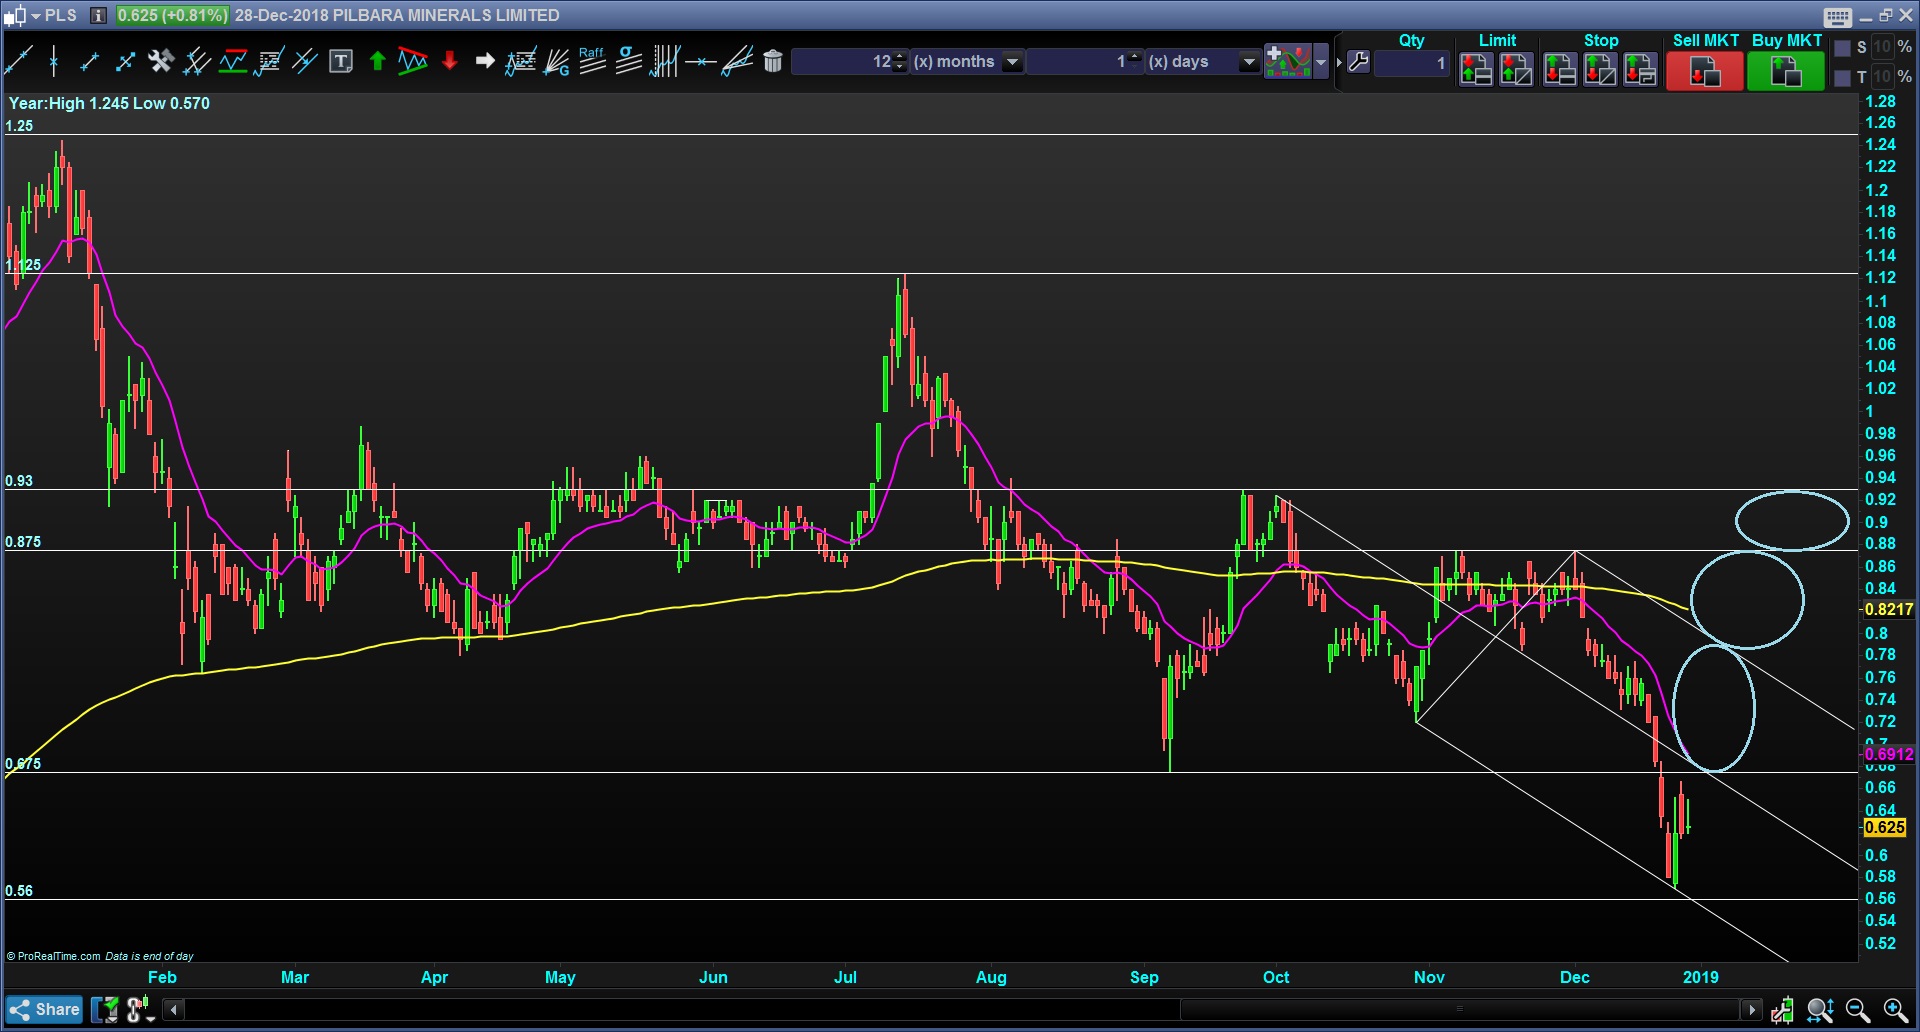Increase the 1 days value stepper
The width and height of the screenshot is (1920, 1032).
pos(1135,56)
